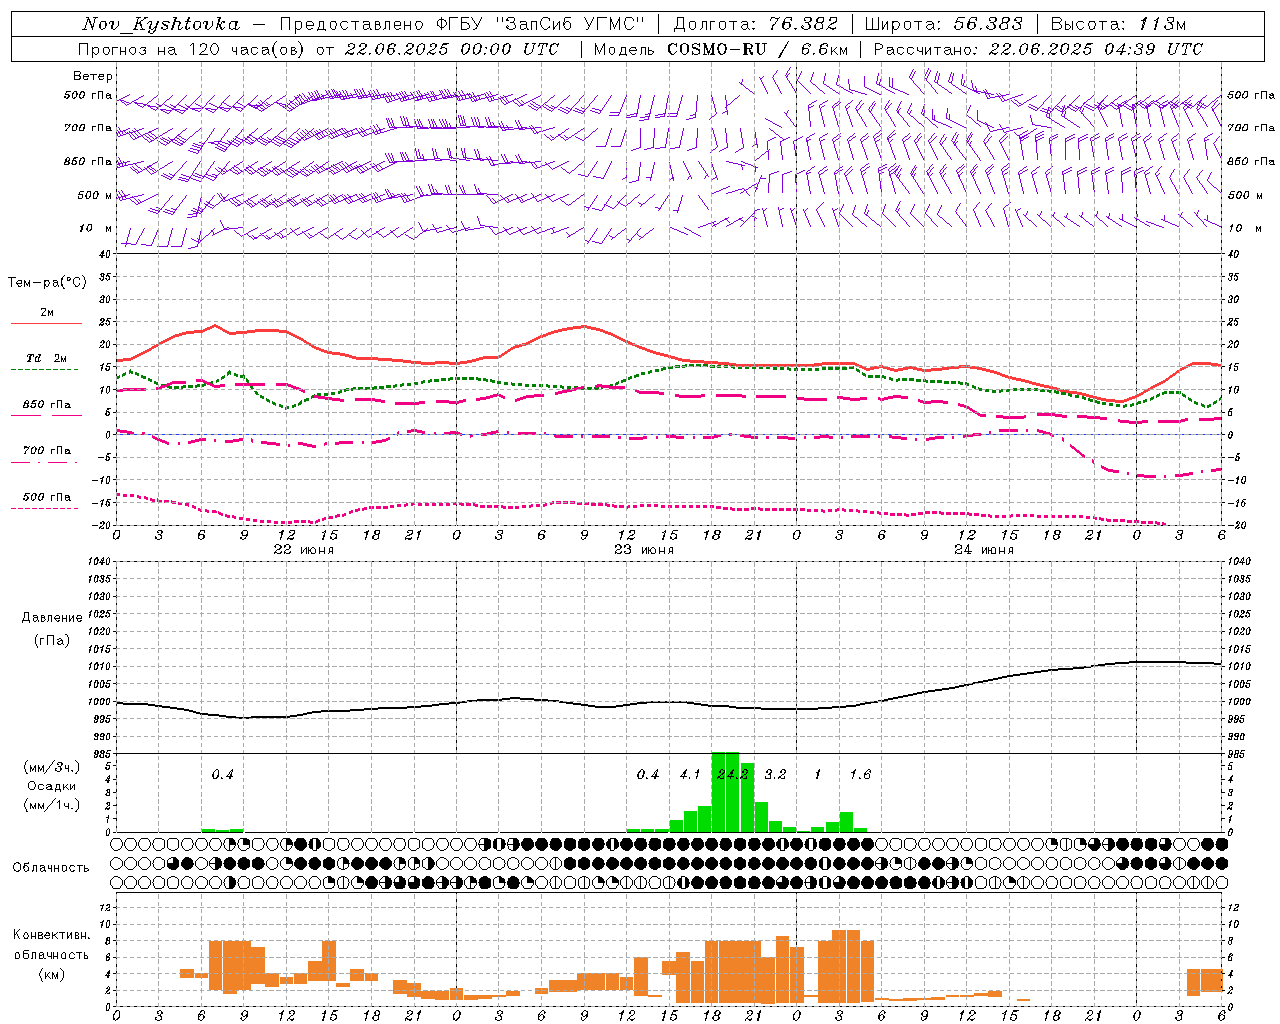Click the 1.6 precipitation total value
The height and width of the screenshot is (1024, 1280).
pyautogui.click(x=860, y=774)
